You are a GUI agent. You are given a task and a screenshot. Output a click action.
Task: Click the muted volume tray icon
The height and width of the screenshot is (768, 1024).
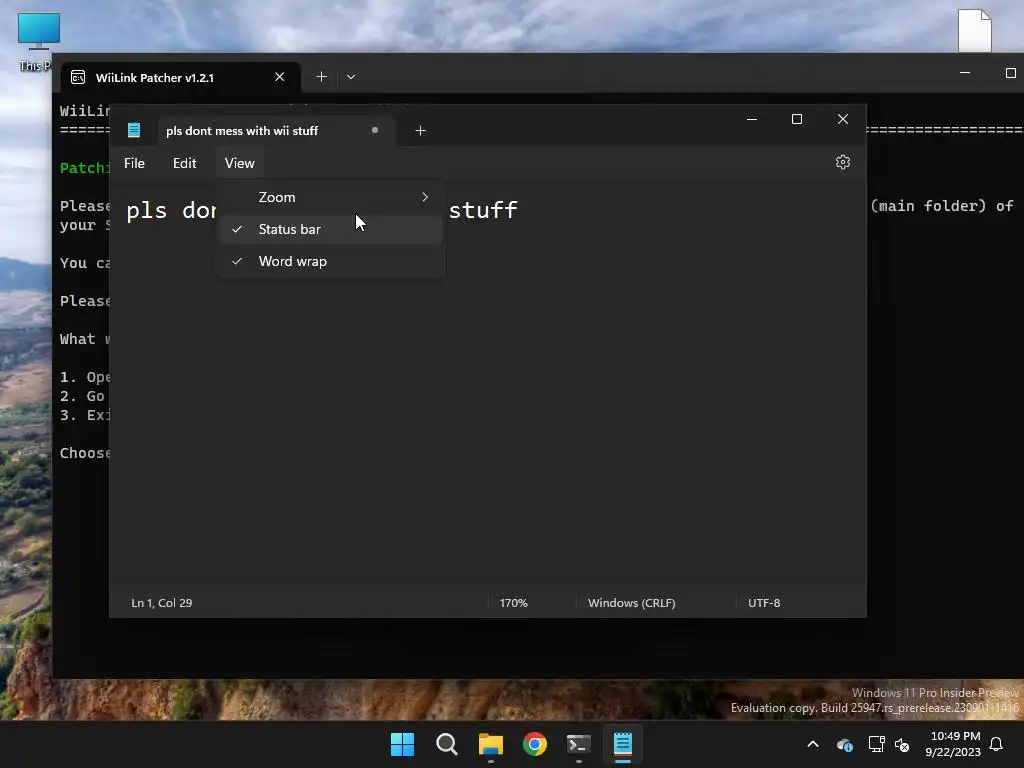[x=902, y=744]
